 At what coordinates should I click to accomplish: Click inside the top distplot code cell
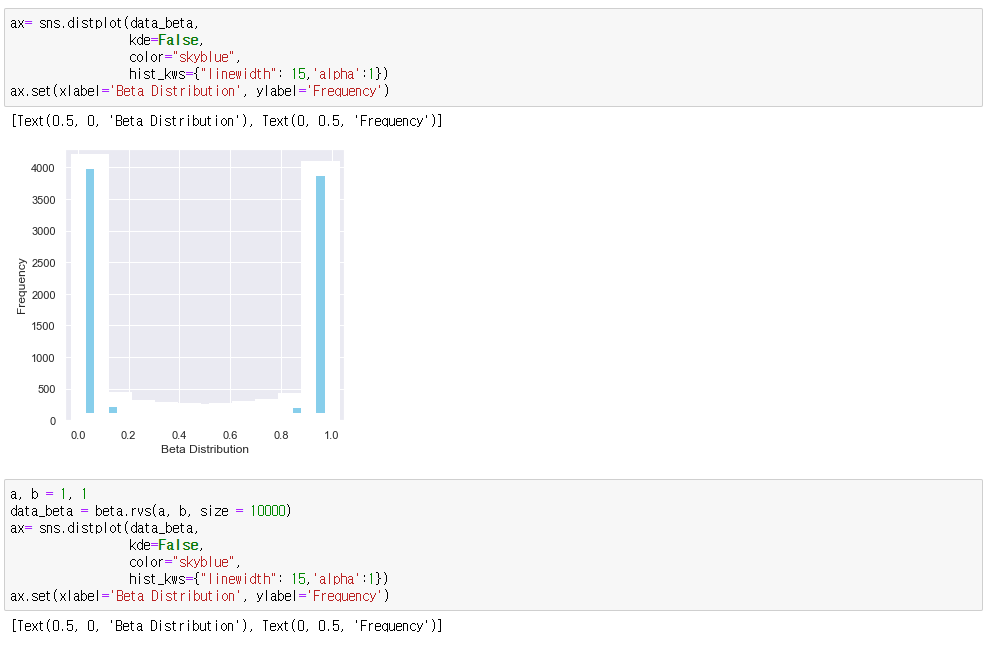(493, 57)
